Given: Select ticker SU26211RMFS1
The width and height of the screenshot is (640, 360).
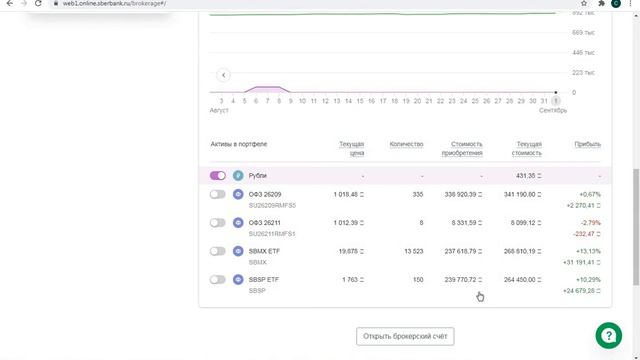Looking at the screenshot, I should pos(272,234).
